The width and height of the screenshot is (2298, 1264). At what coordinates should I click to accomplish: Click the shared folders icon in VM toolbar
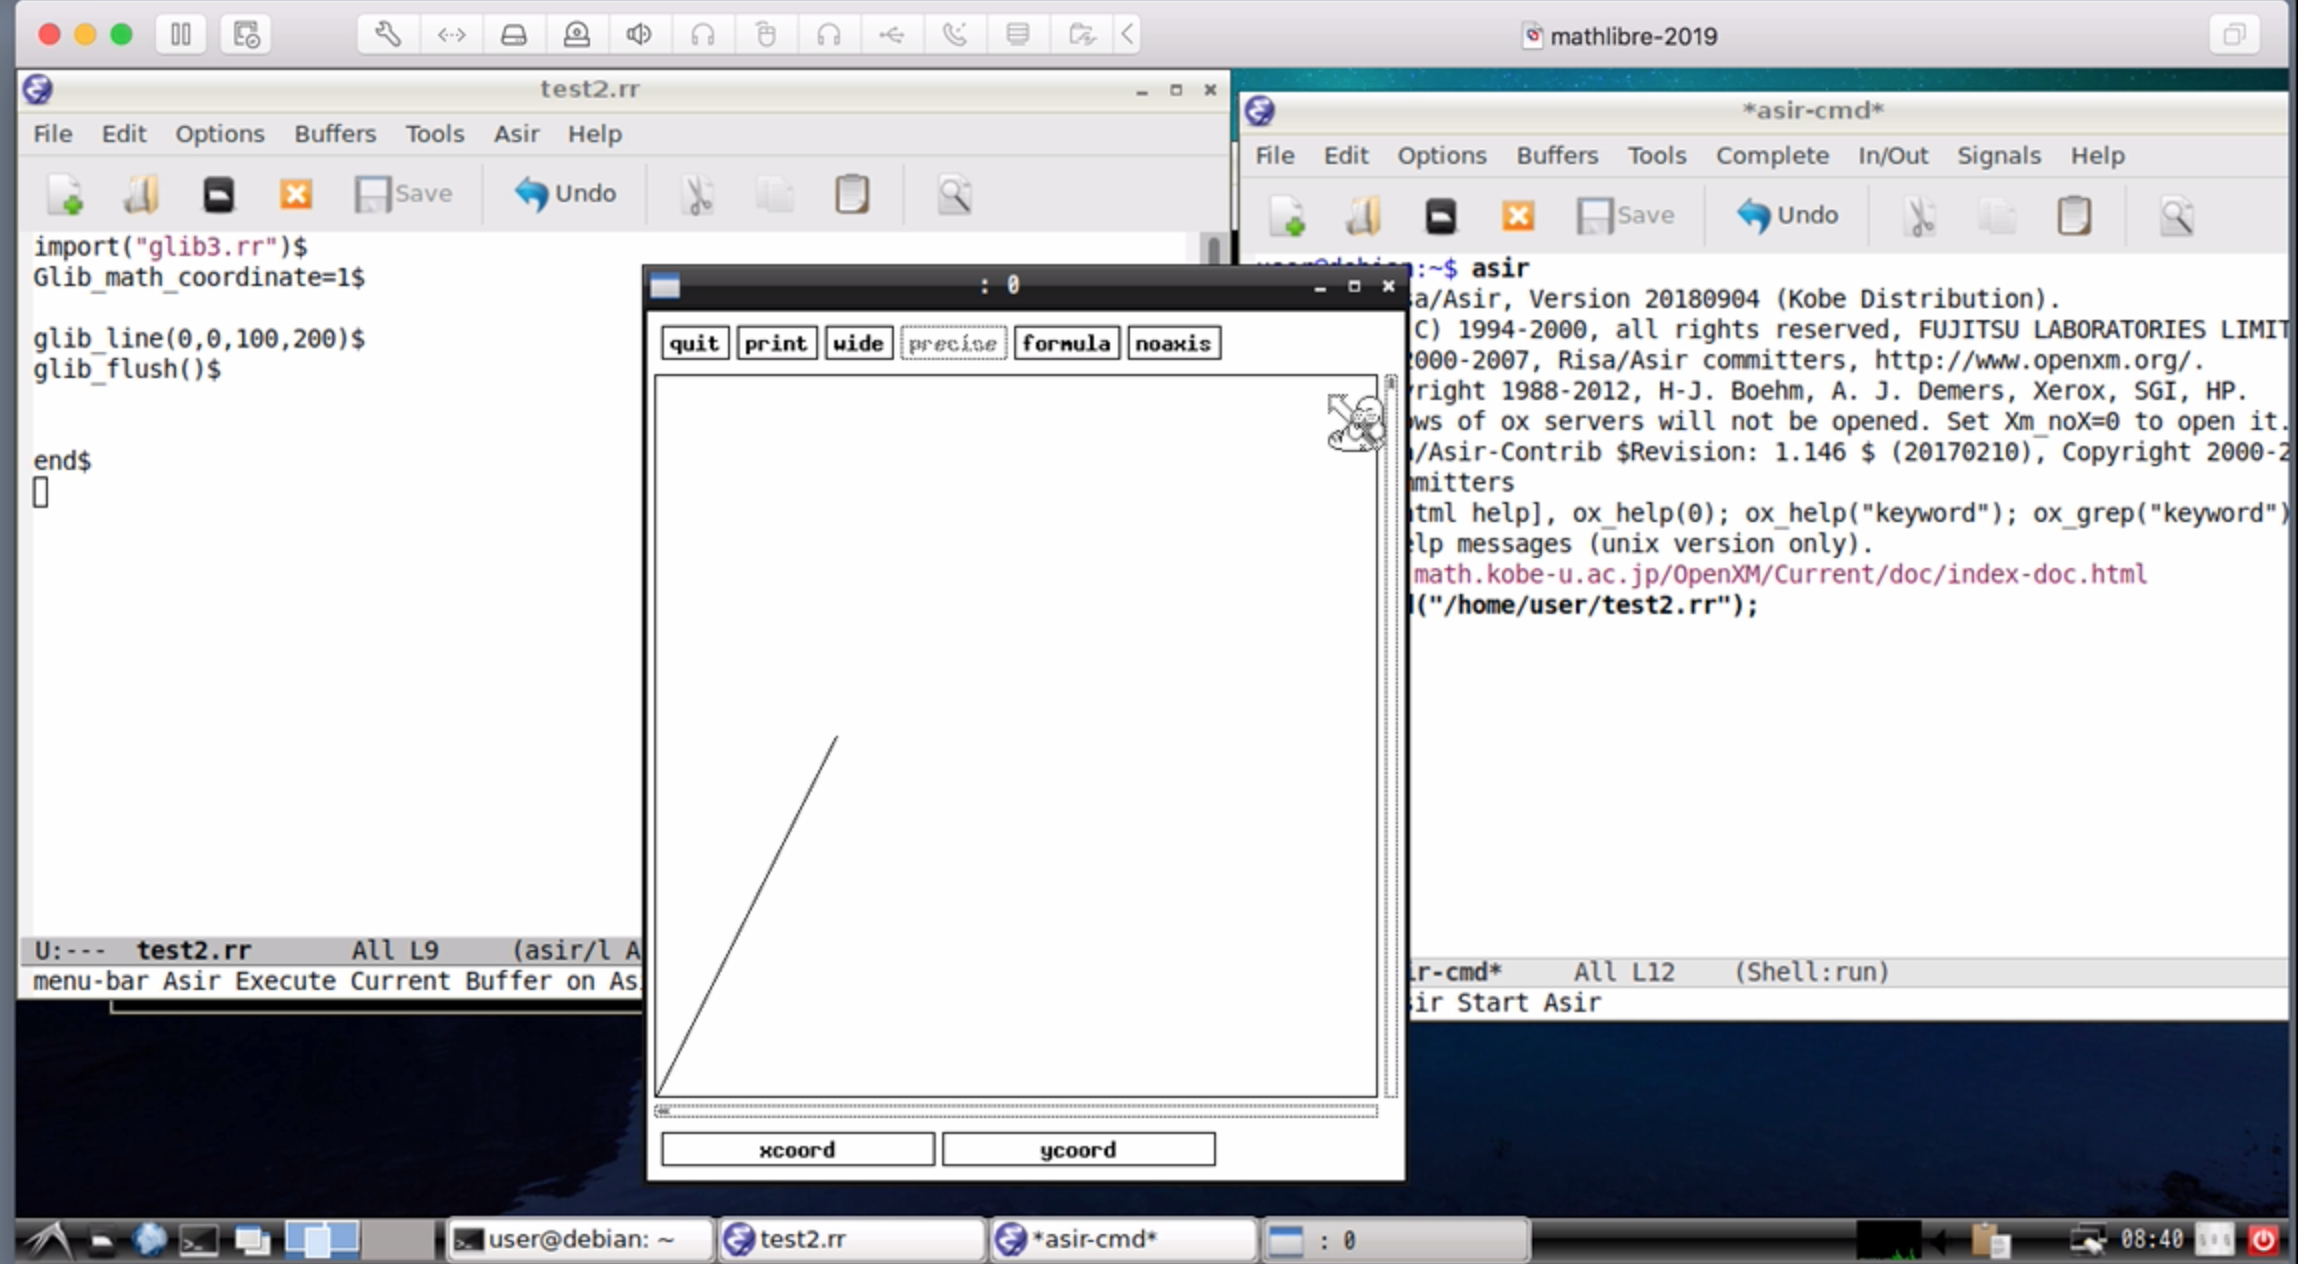coord(1081,35)
